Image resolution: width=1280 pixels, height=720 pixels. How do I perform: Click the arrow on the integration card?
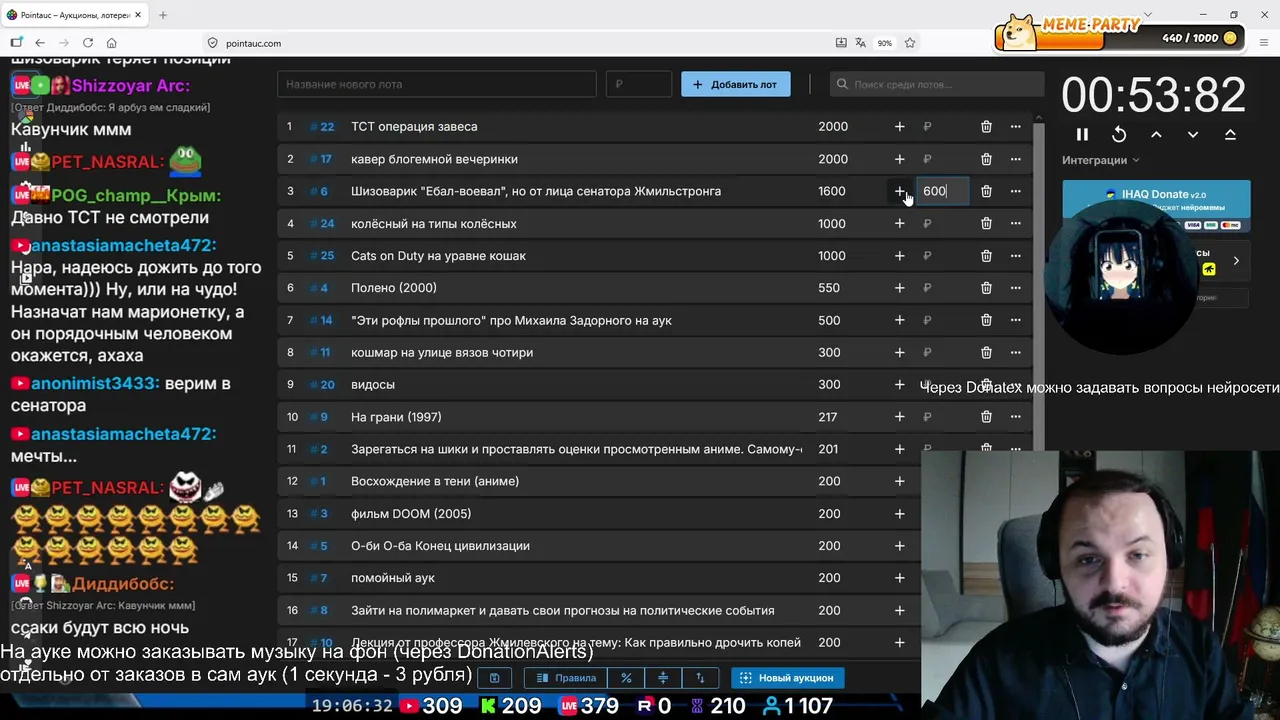click(1236, 261)
